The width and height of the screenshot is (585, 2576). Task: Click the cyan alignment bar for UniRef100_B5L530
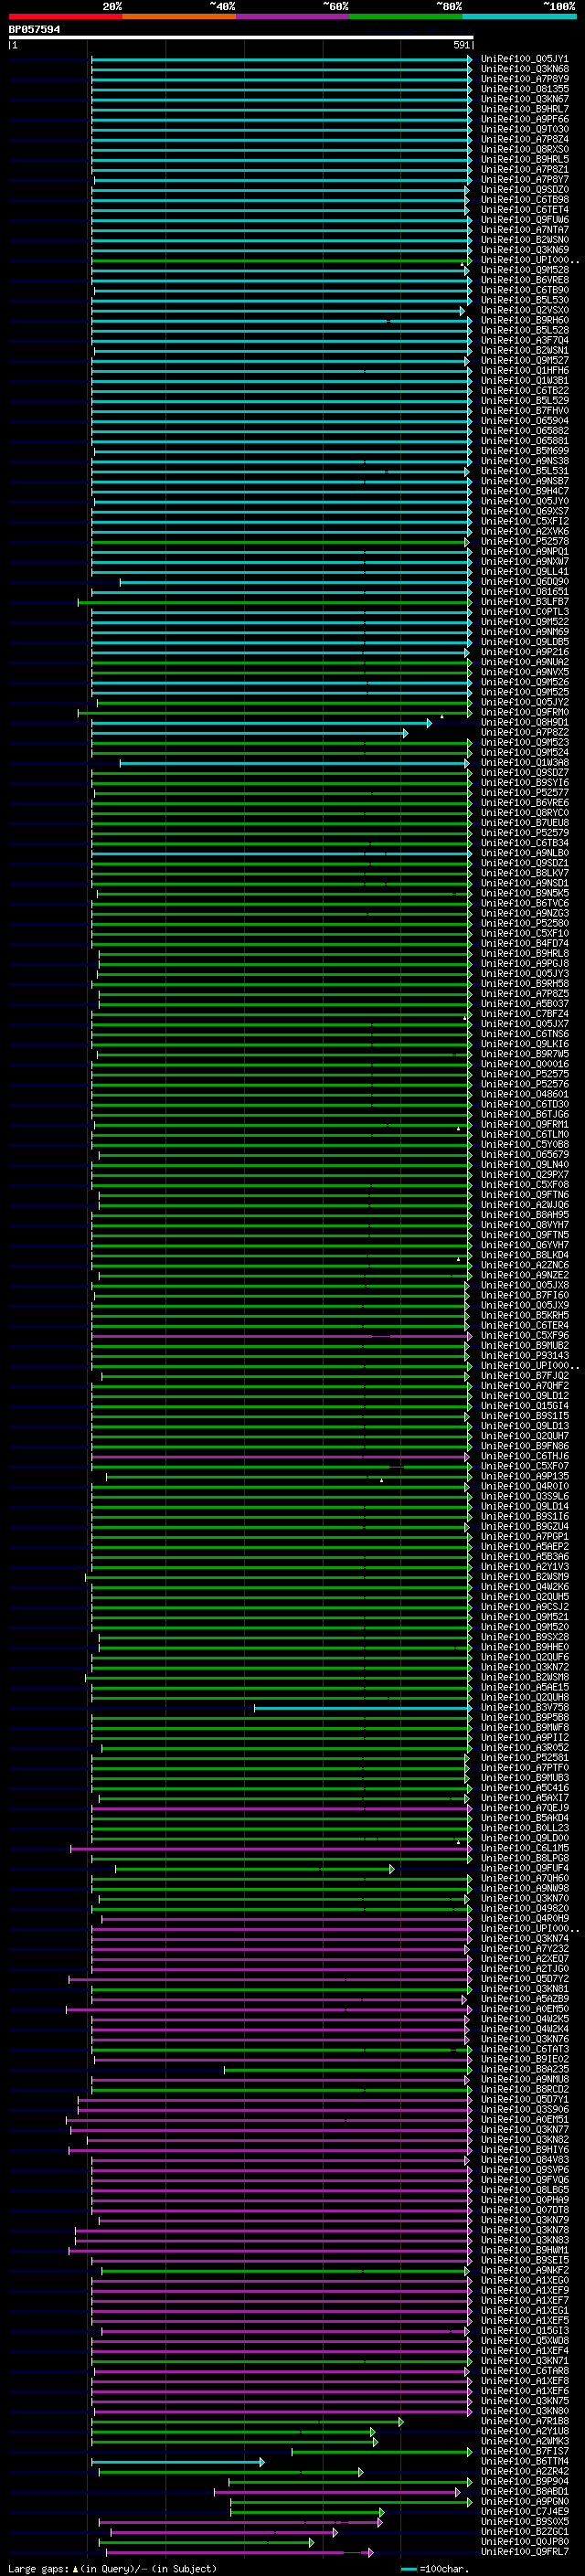point(281,301)
